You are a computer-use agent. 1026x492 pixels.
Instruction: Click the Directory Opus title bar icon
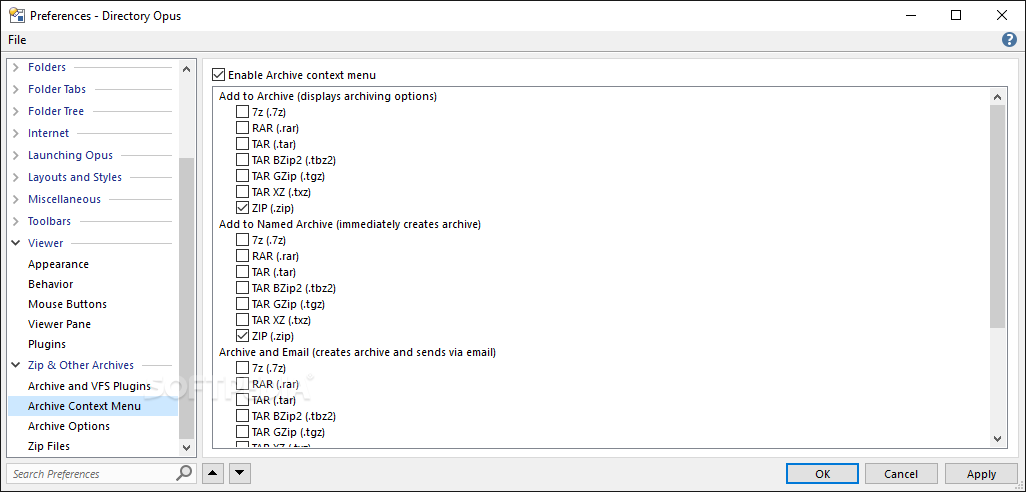point(17,15)
